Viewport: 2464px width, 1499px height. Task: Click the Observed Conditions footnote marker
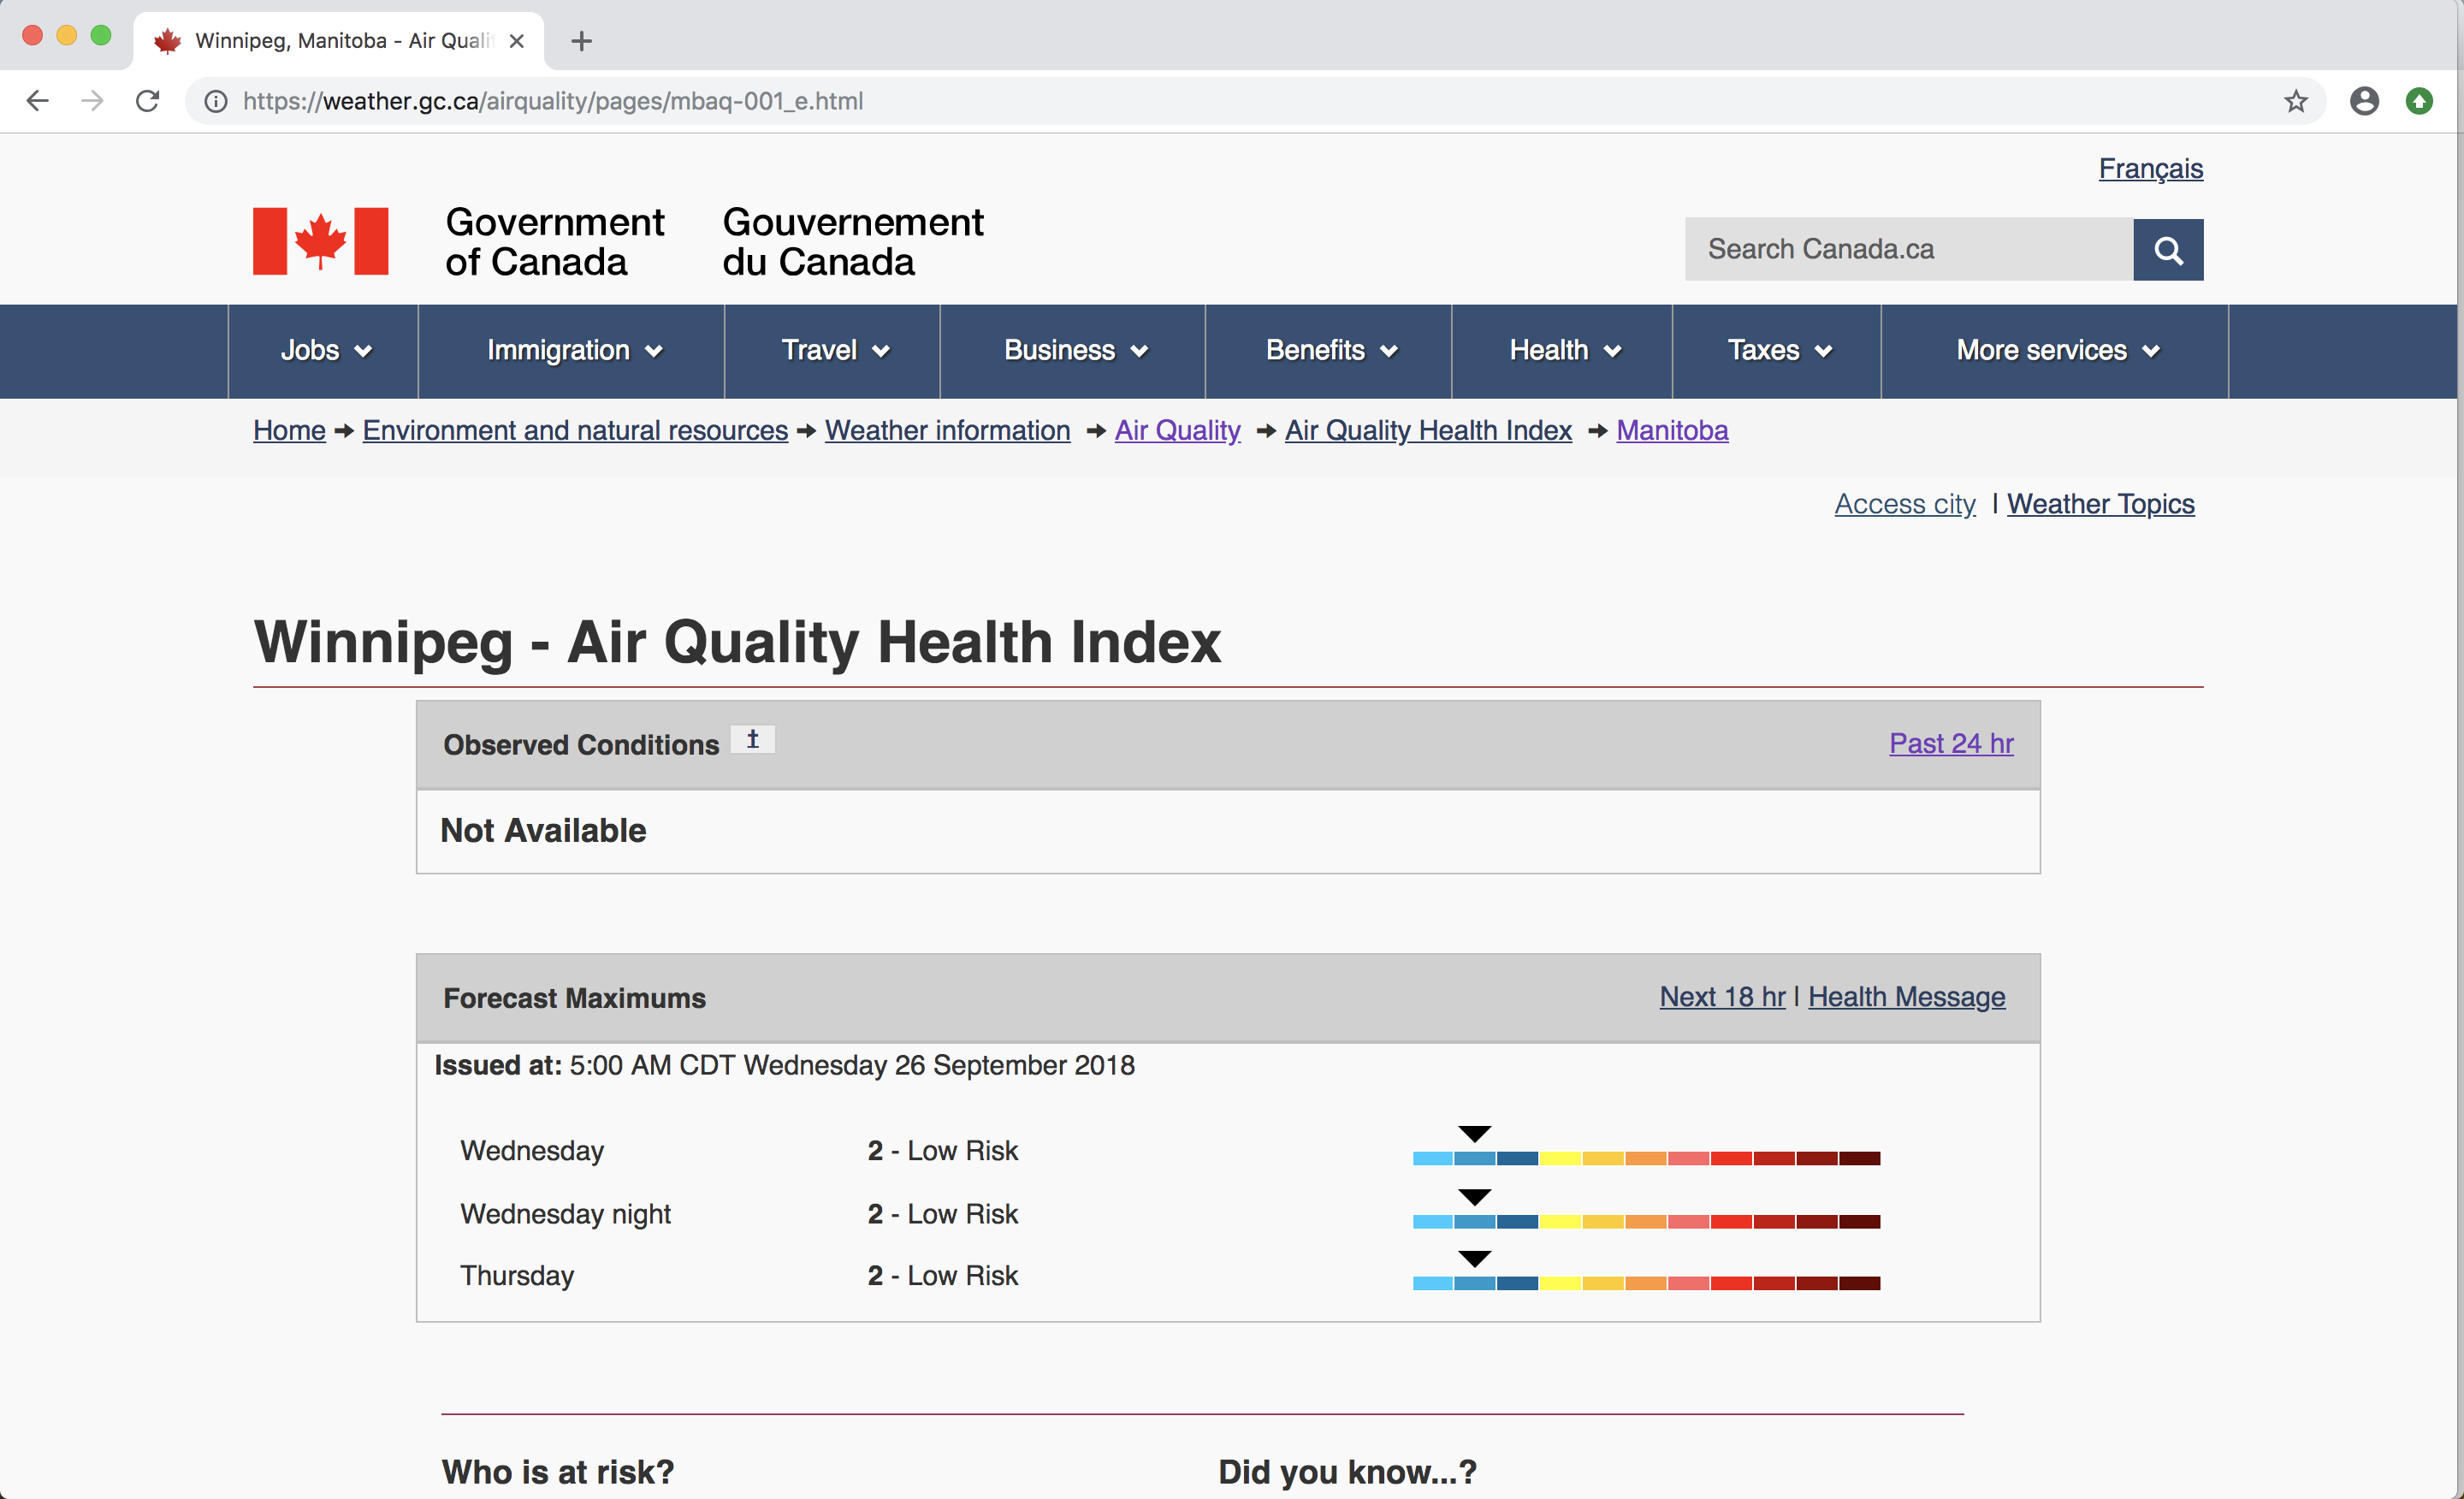[752, 739]
